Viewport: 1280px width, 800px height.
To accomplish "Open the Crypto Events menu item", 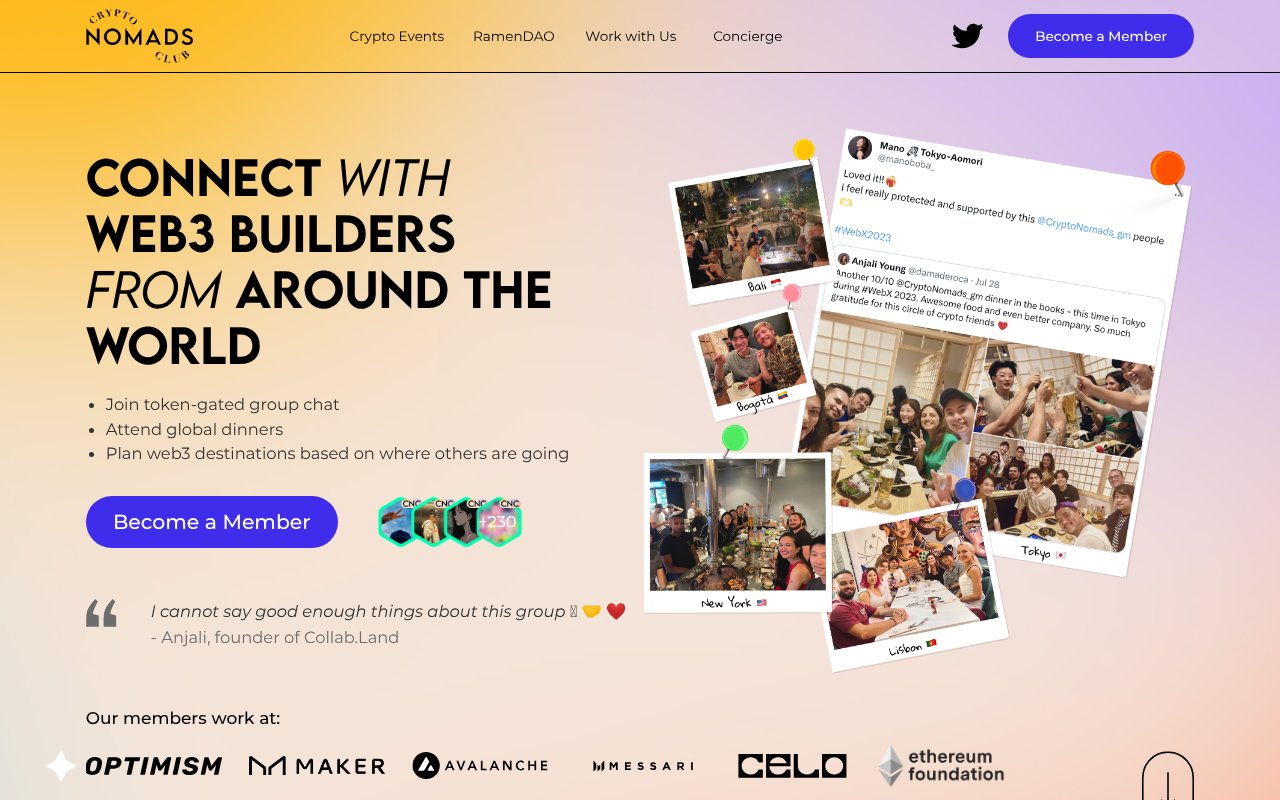I will pos(396,36).
